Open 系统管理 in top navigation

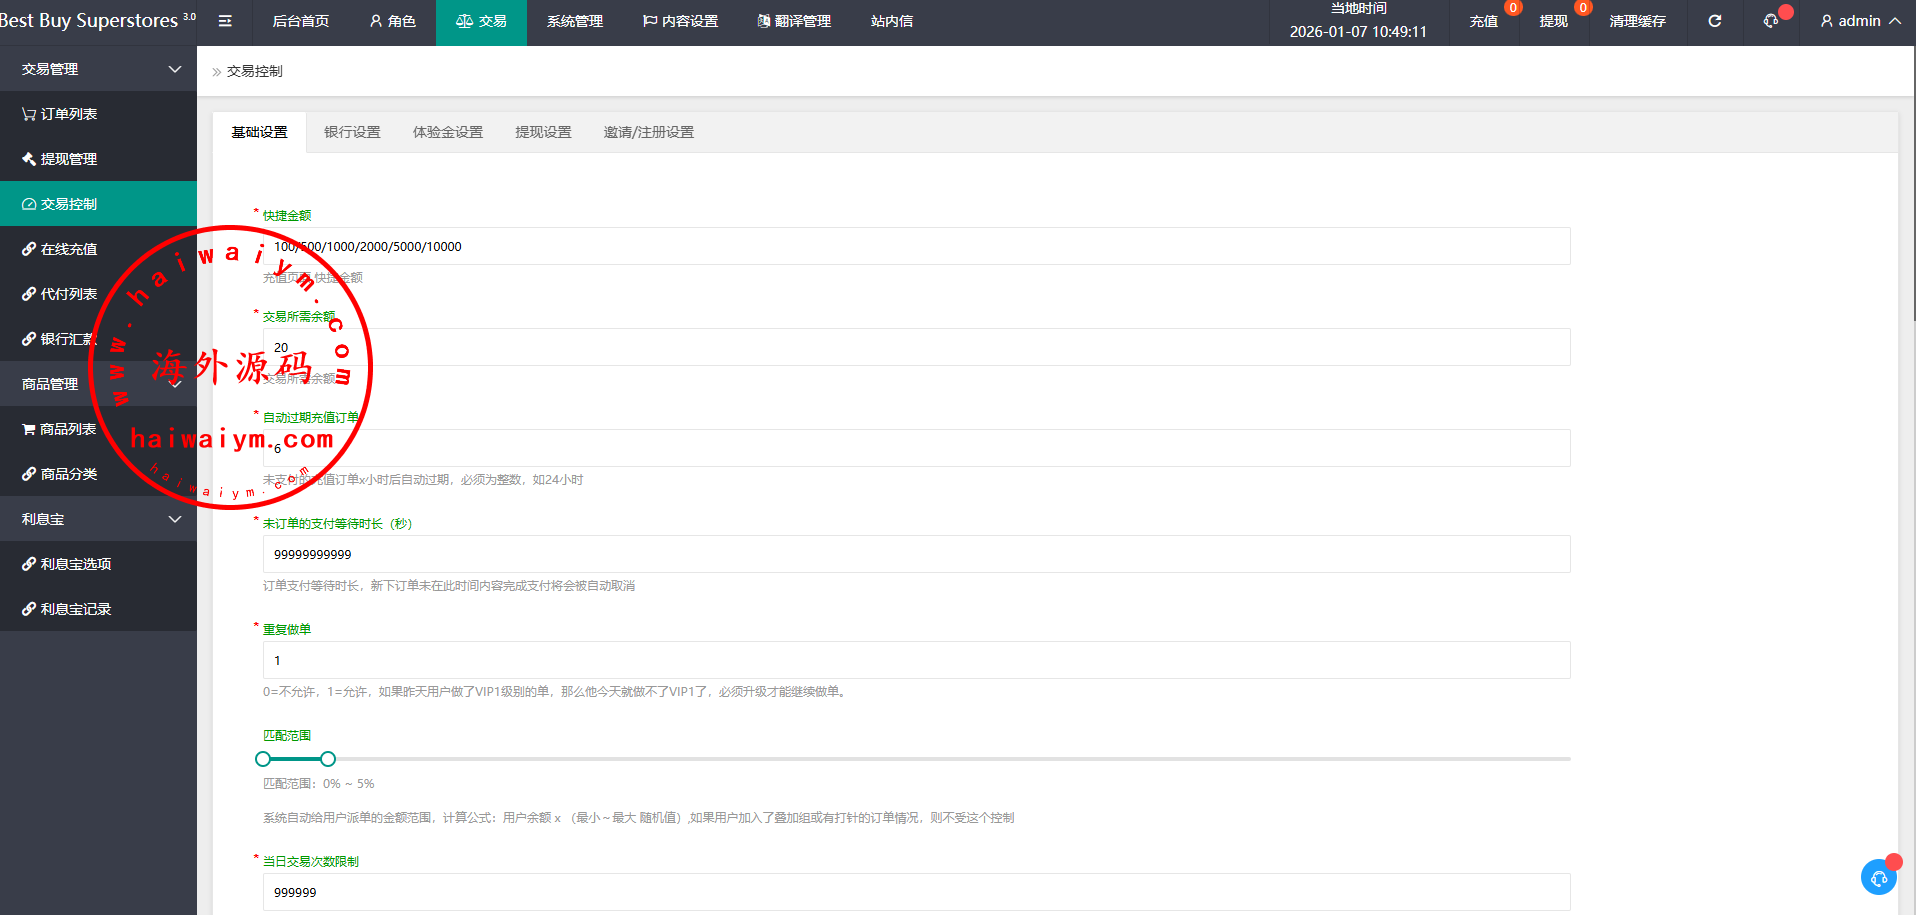(x=574, y=21)
